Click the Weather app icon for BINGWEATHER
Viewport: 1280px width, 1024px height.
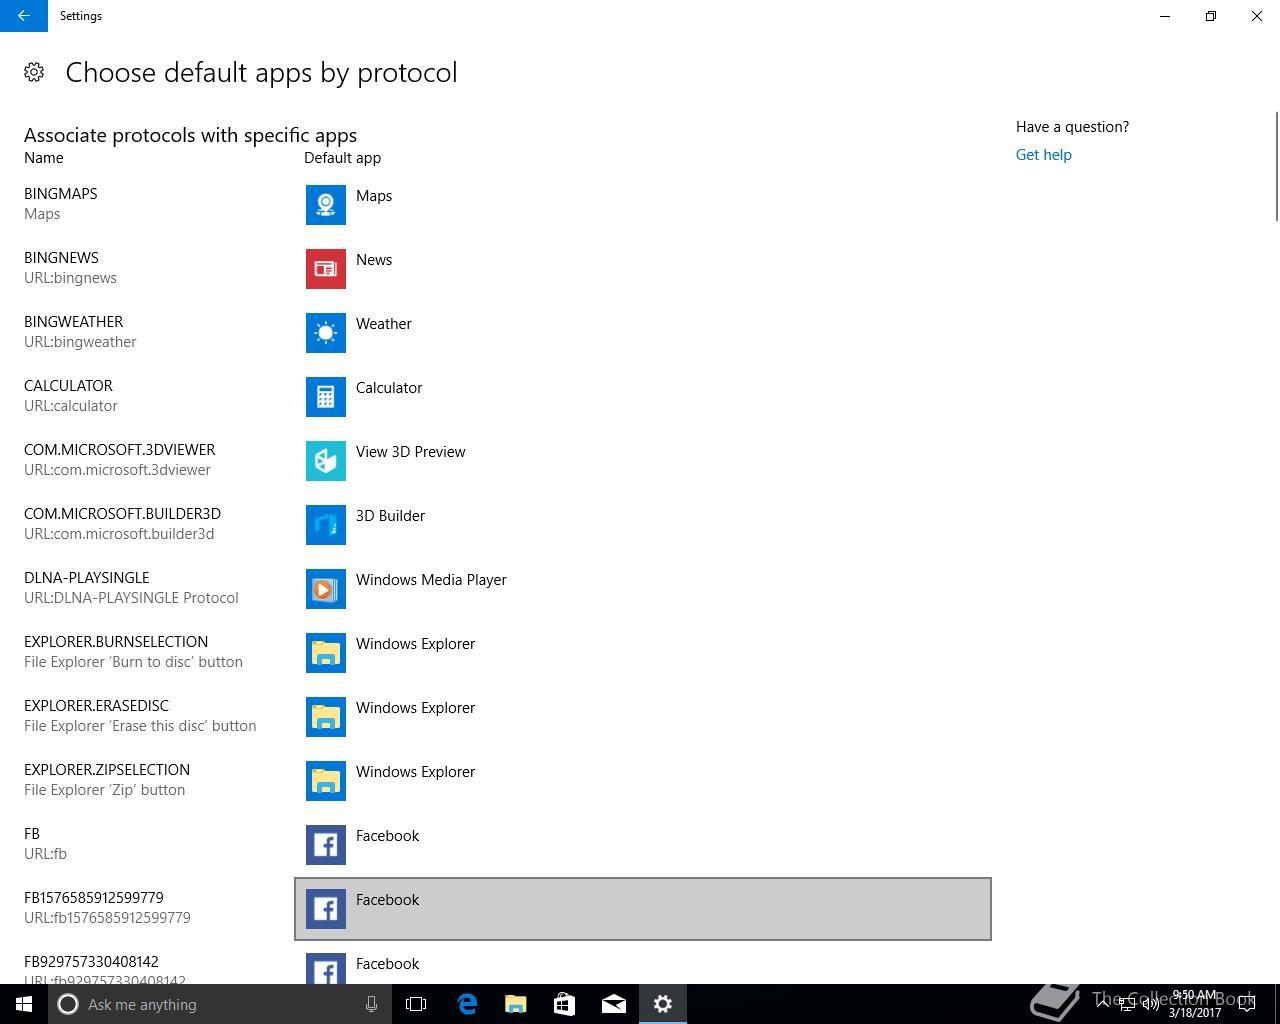[x=326, y=333]
